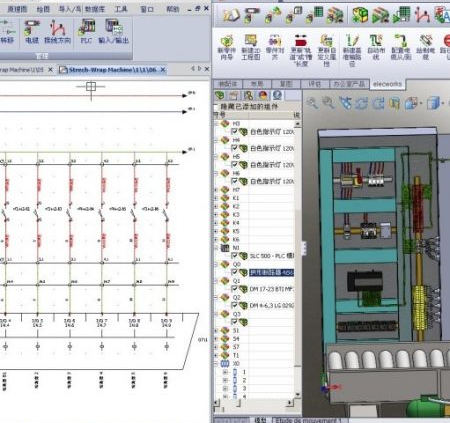Expand the K3 tree node
The image size is (450, 423).
click(x=216, y=214)
